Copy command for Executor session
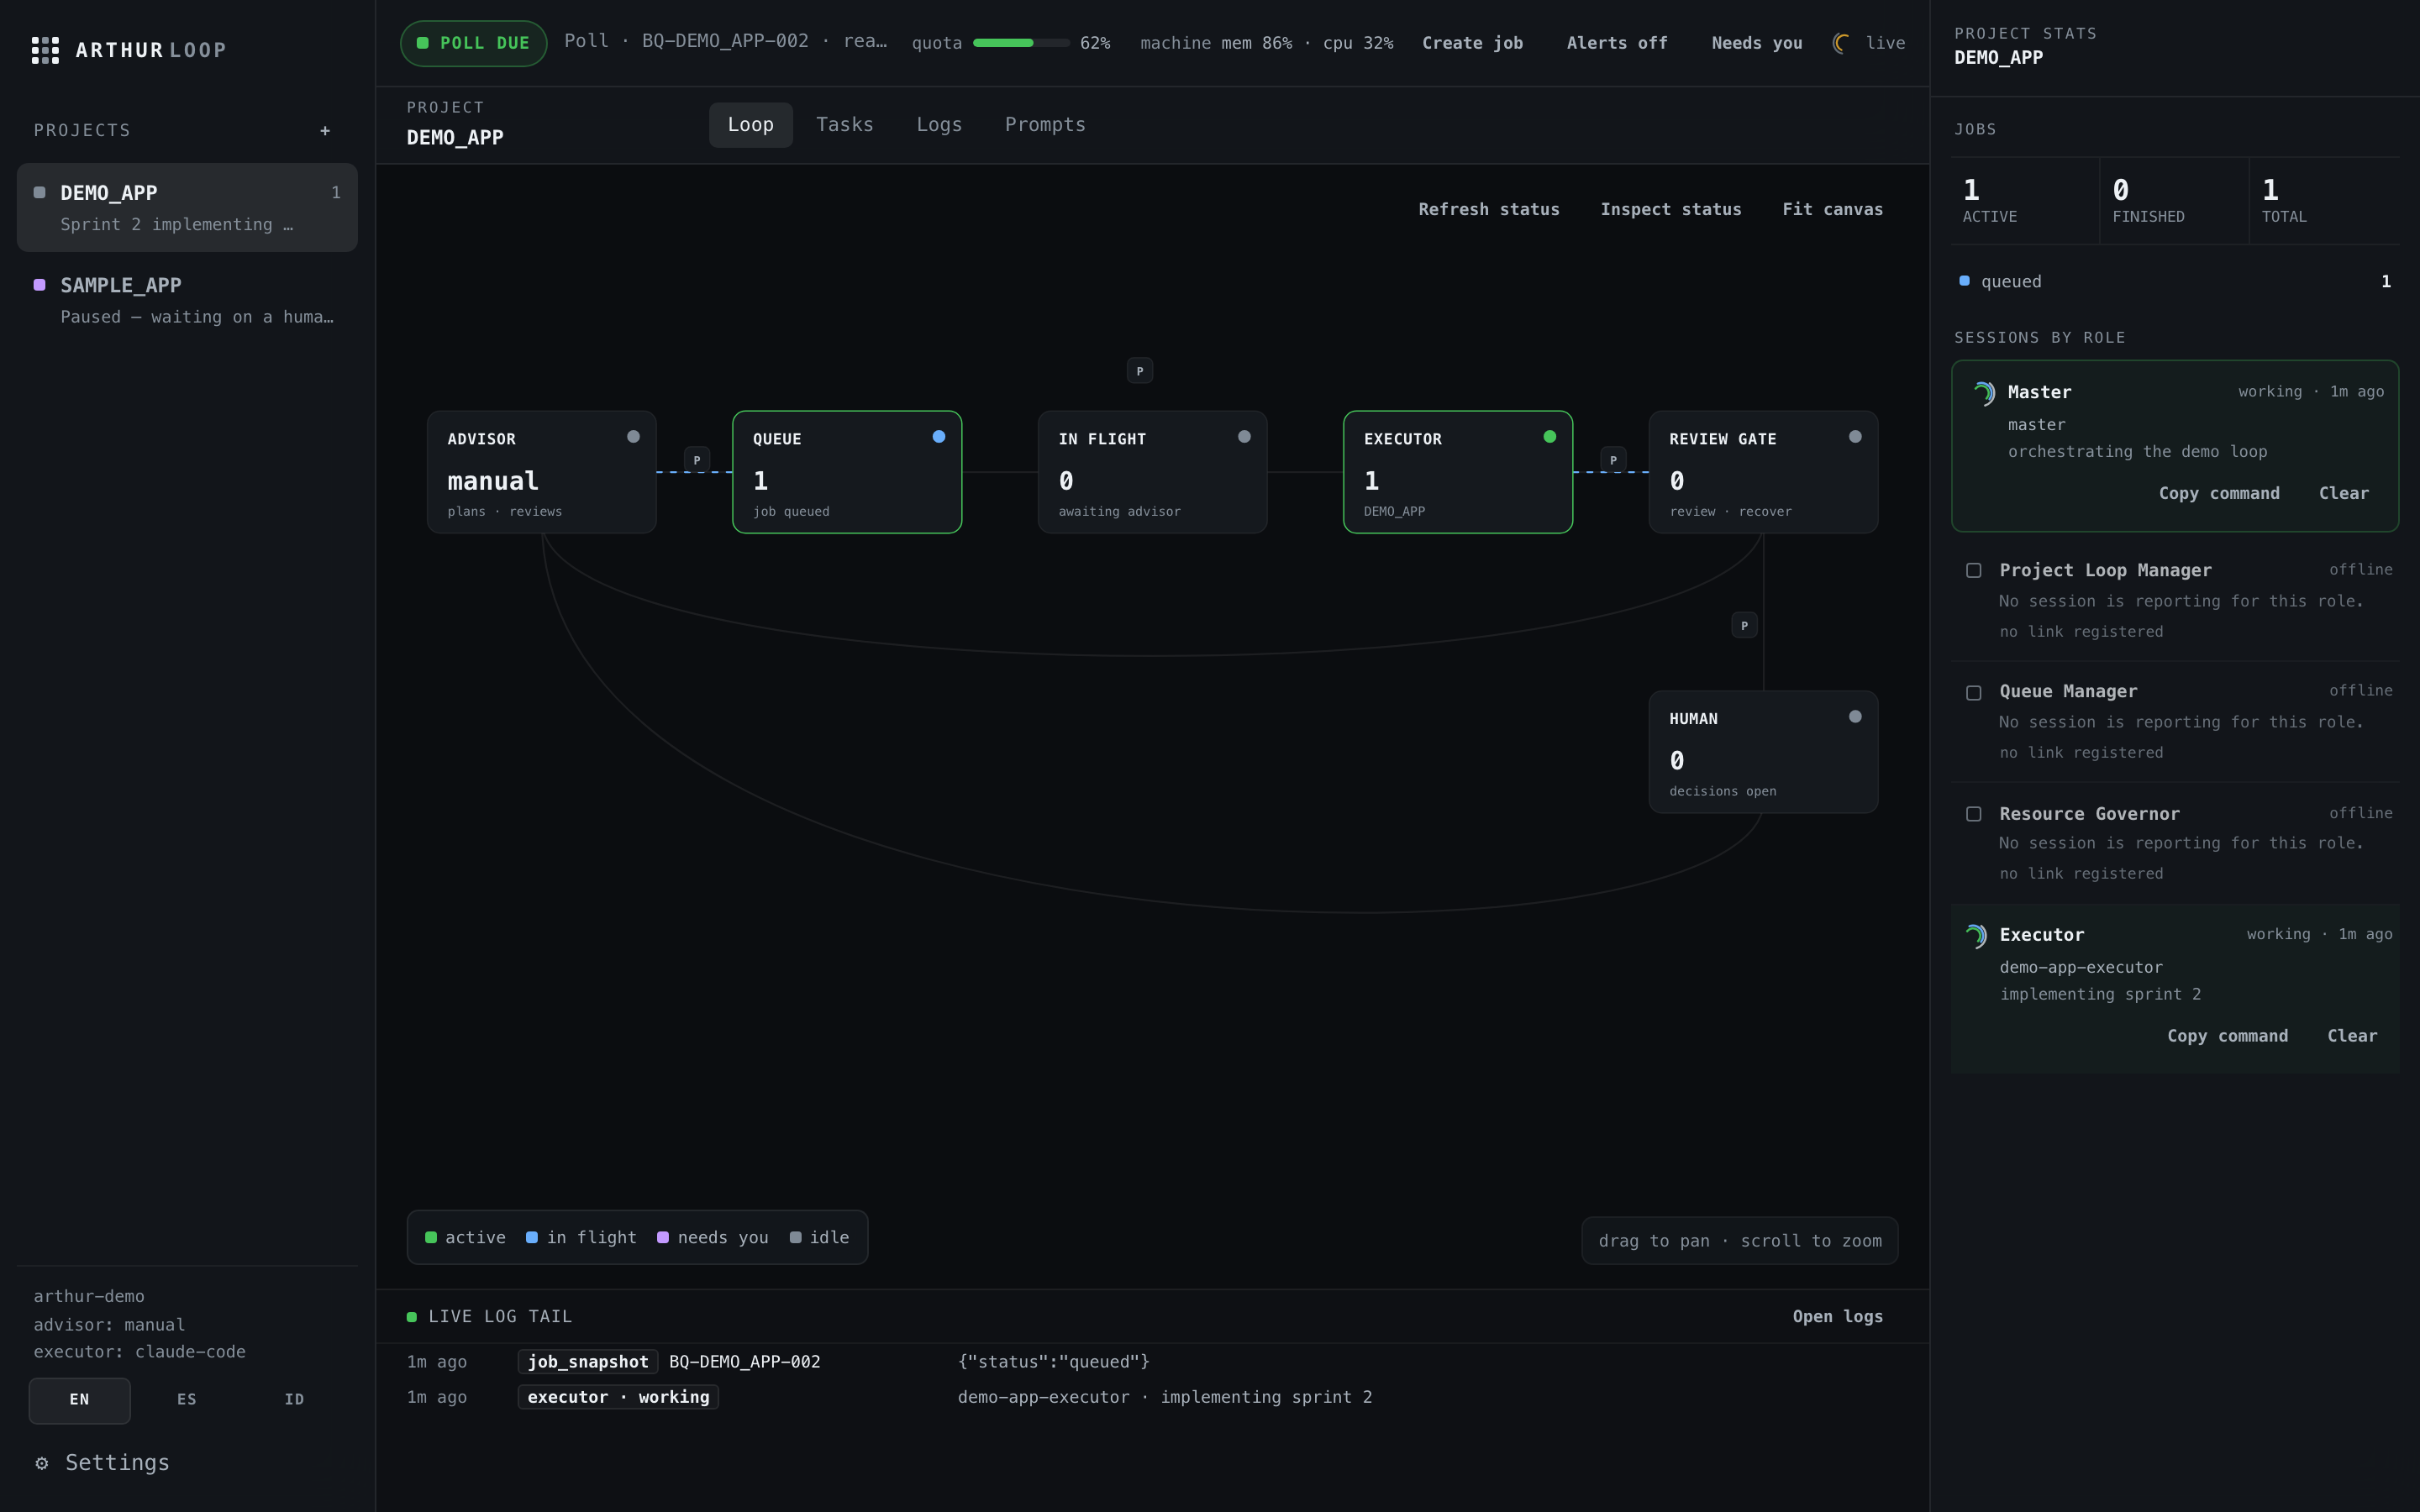 pos(2227,1036)
